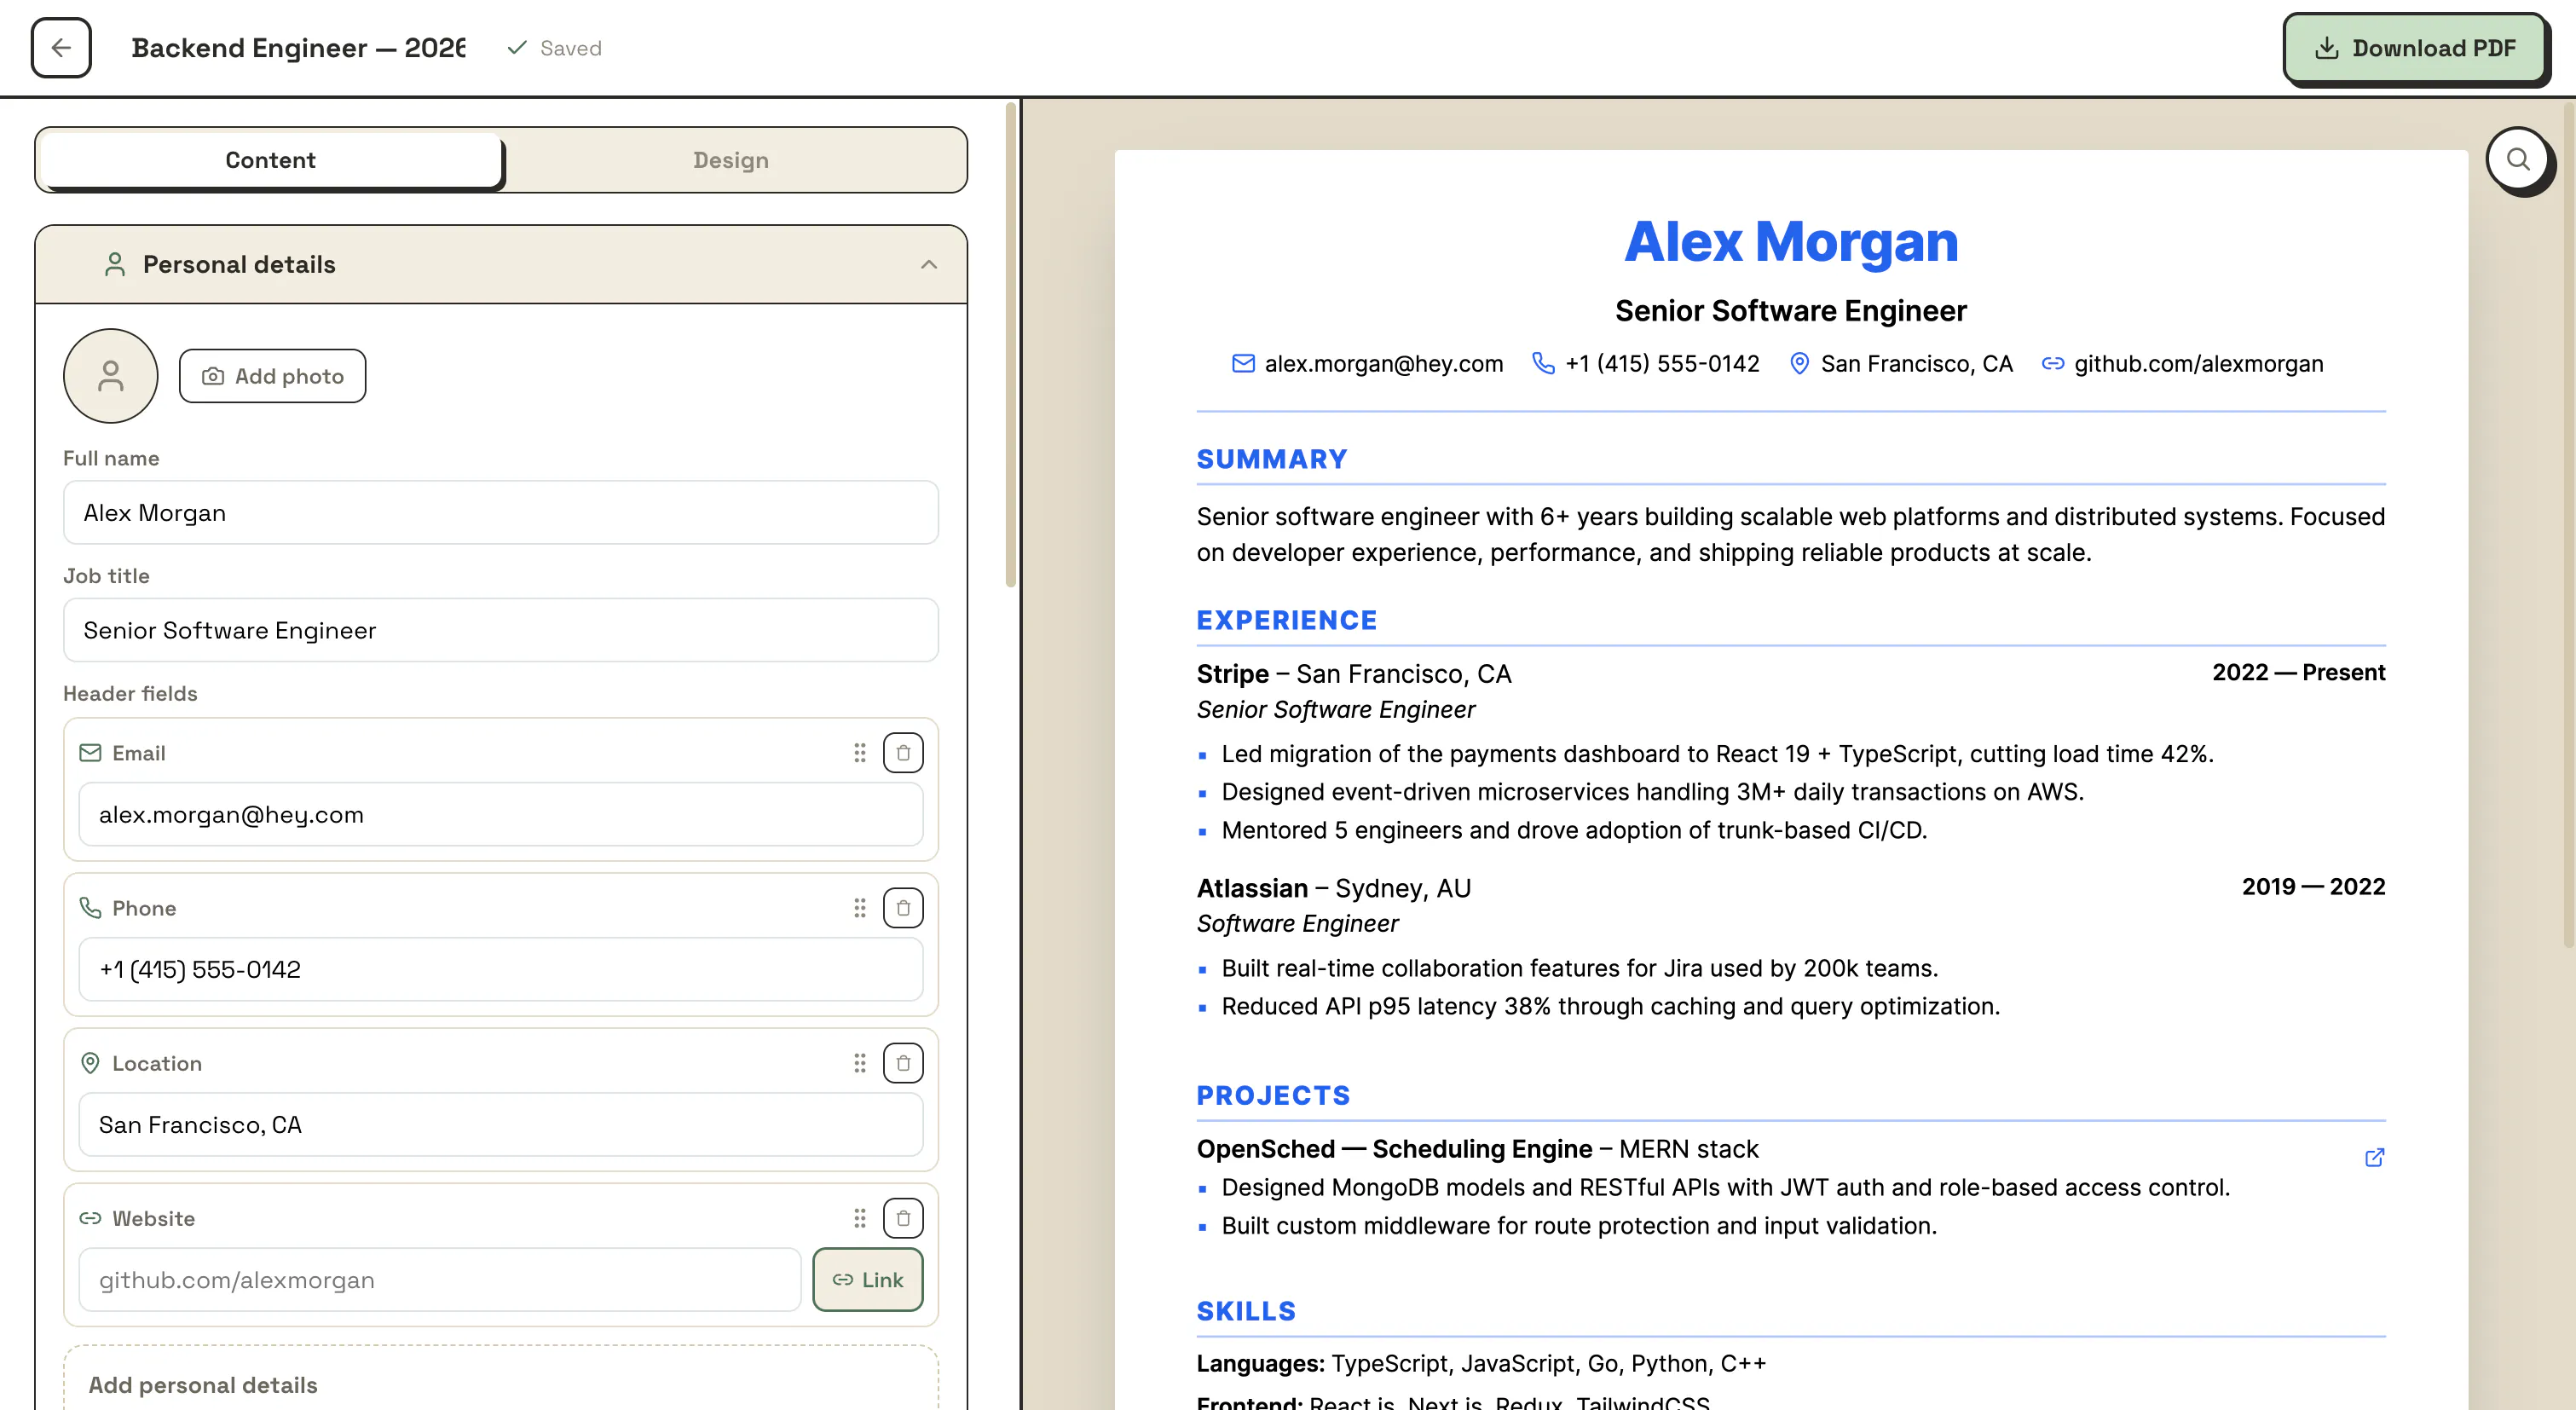Switch to the Content tab
The image size is (2576, 1410).
click(270, 160)
